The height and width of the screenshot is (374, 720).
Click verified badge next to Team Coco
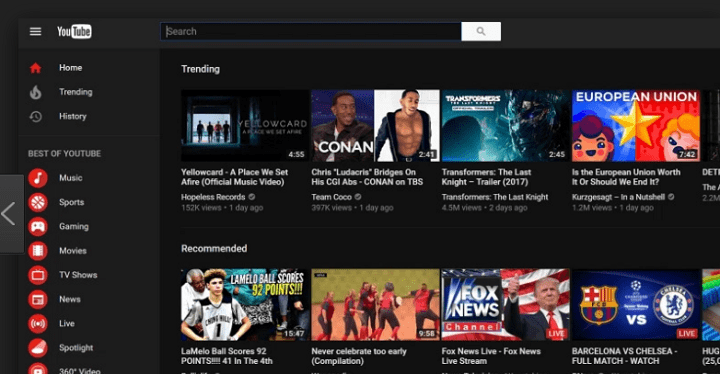click(358, 197)
